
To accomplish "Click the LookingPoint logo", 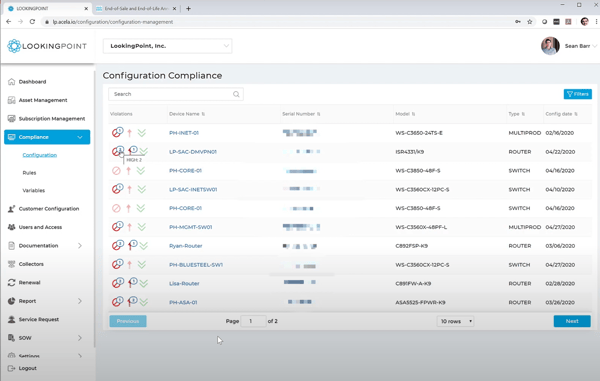I will pos(47,46).
